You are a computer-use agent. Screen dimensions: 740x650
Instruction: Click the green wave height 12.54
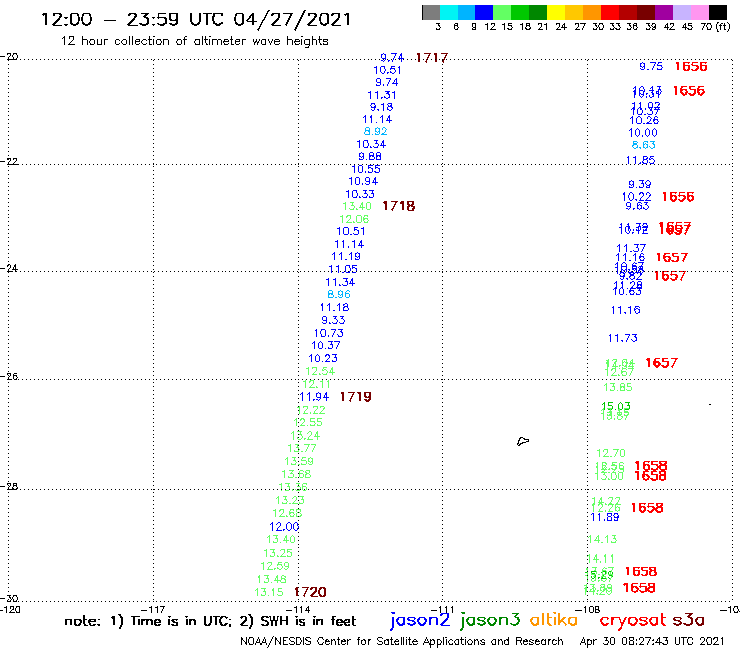pos(320,371)
